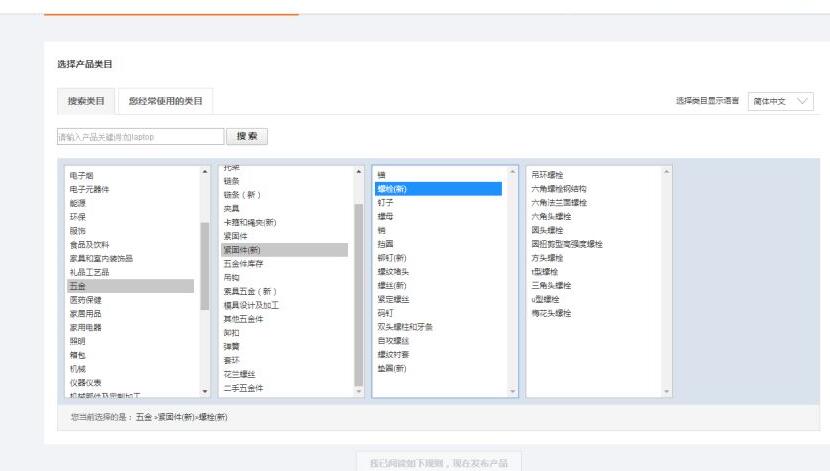The image size is (830, 471).
Task: Choose 方头螺栓 bolt type
Action: 547,258
